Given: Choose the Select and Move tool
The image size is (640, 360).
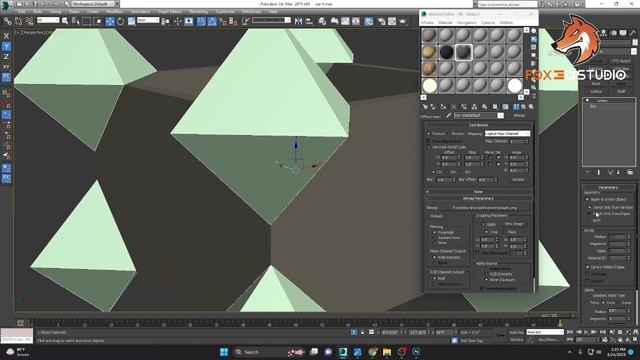Looking at the screenshot, I should [109, 21].
